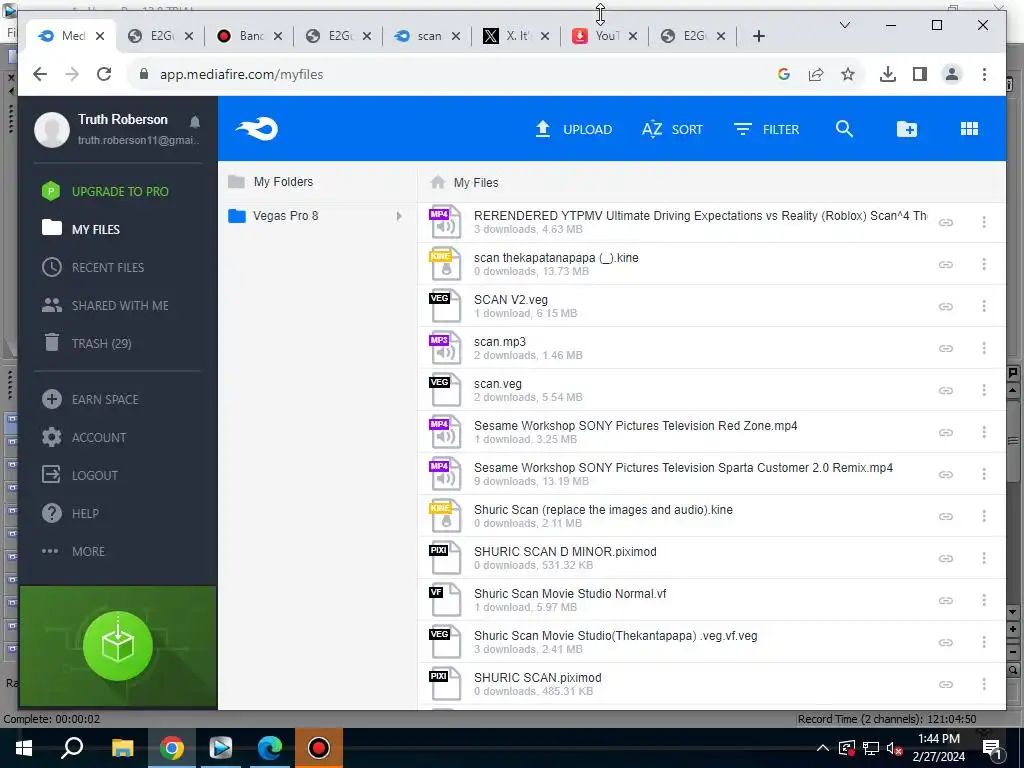The image size is (1024, 768).
Task: Click the muted volume tray icon
Action: (x=895, y=748)
